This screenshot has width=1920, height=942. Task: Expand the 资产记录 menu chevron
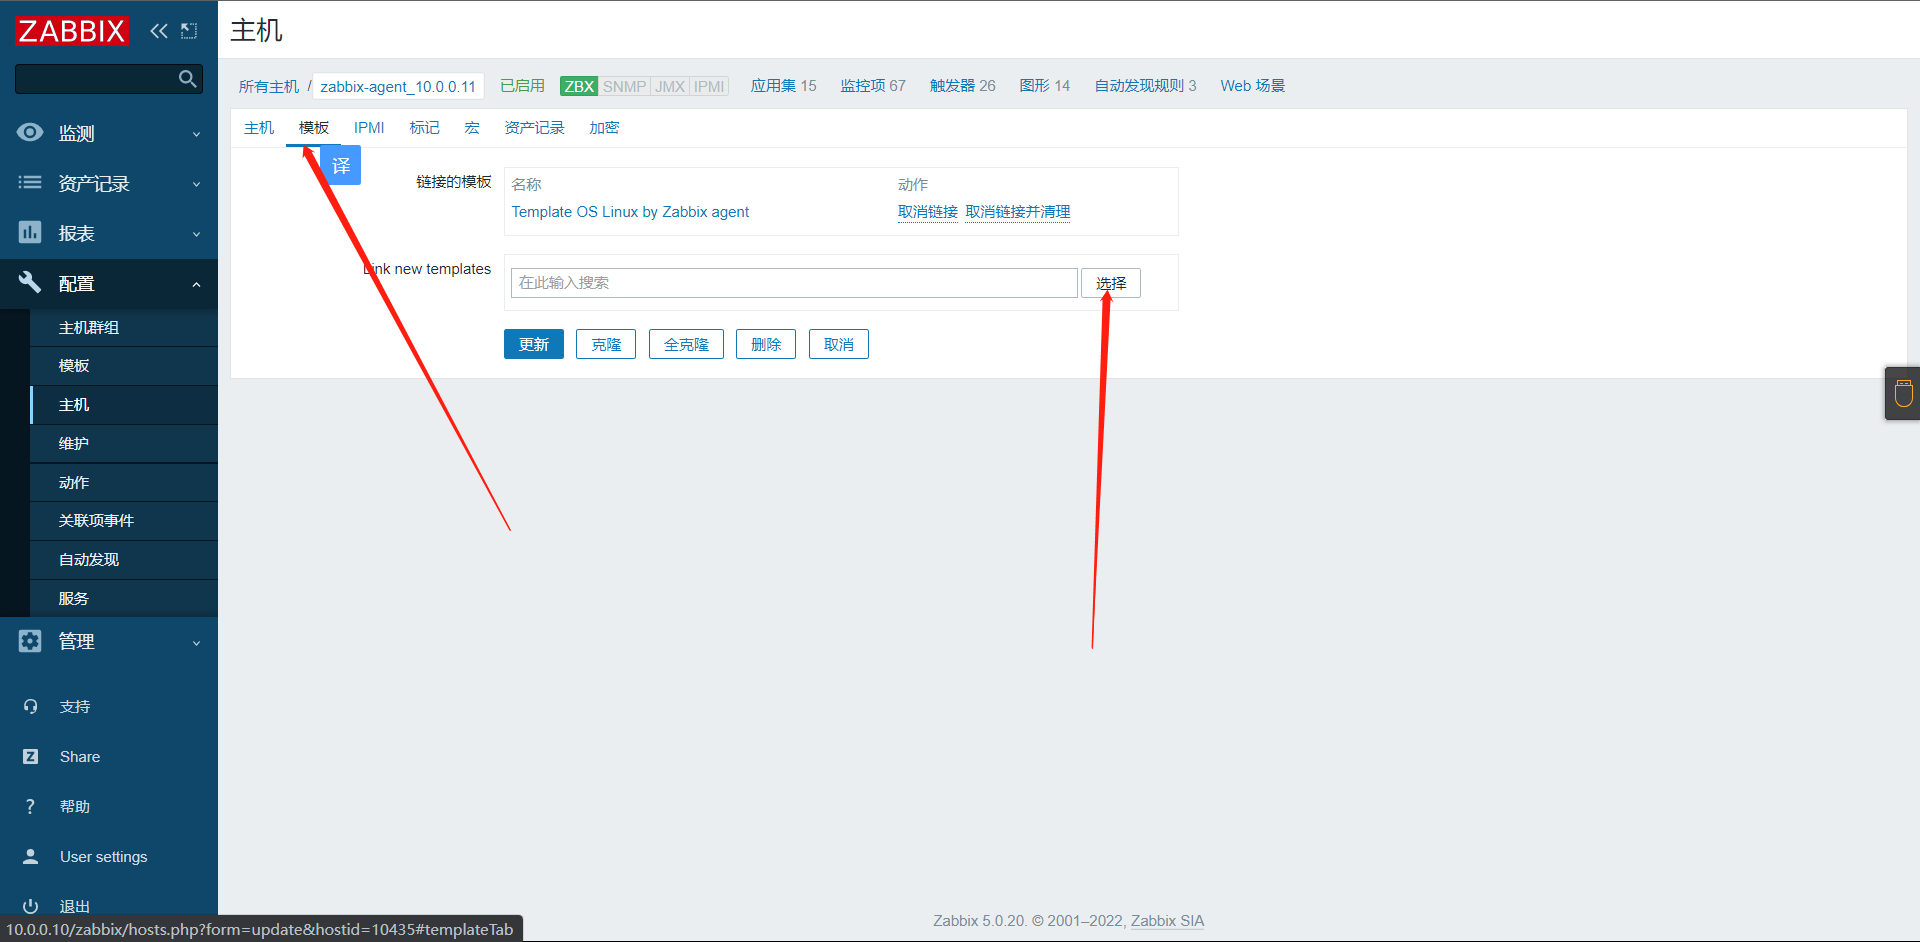click(196, 184)
